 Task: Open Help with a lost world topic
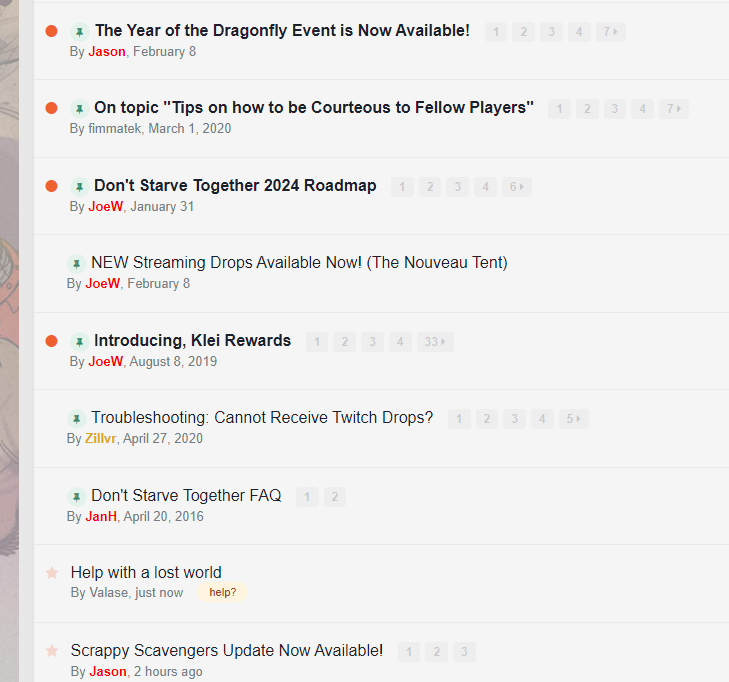pos(146,573)
